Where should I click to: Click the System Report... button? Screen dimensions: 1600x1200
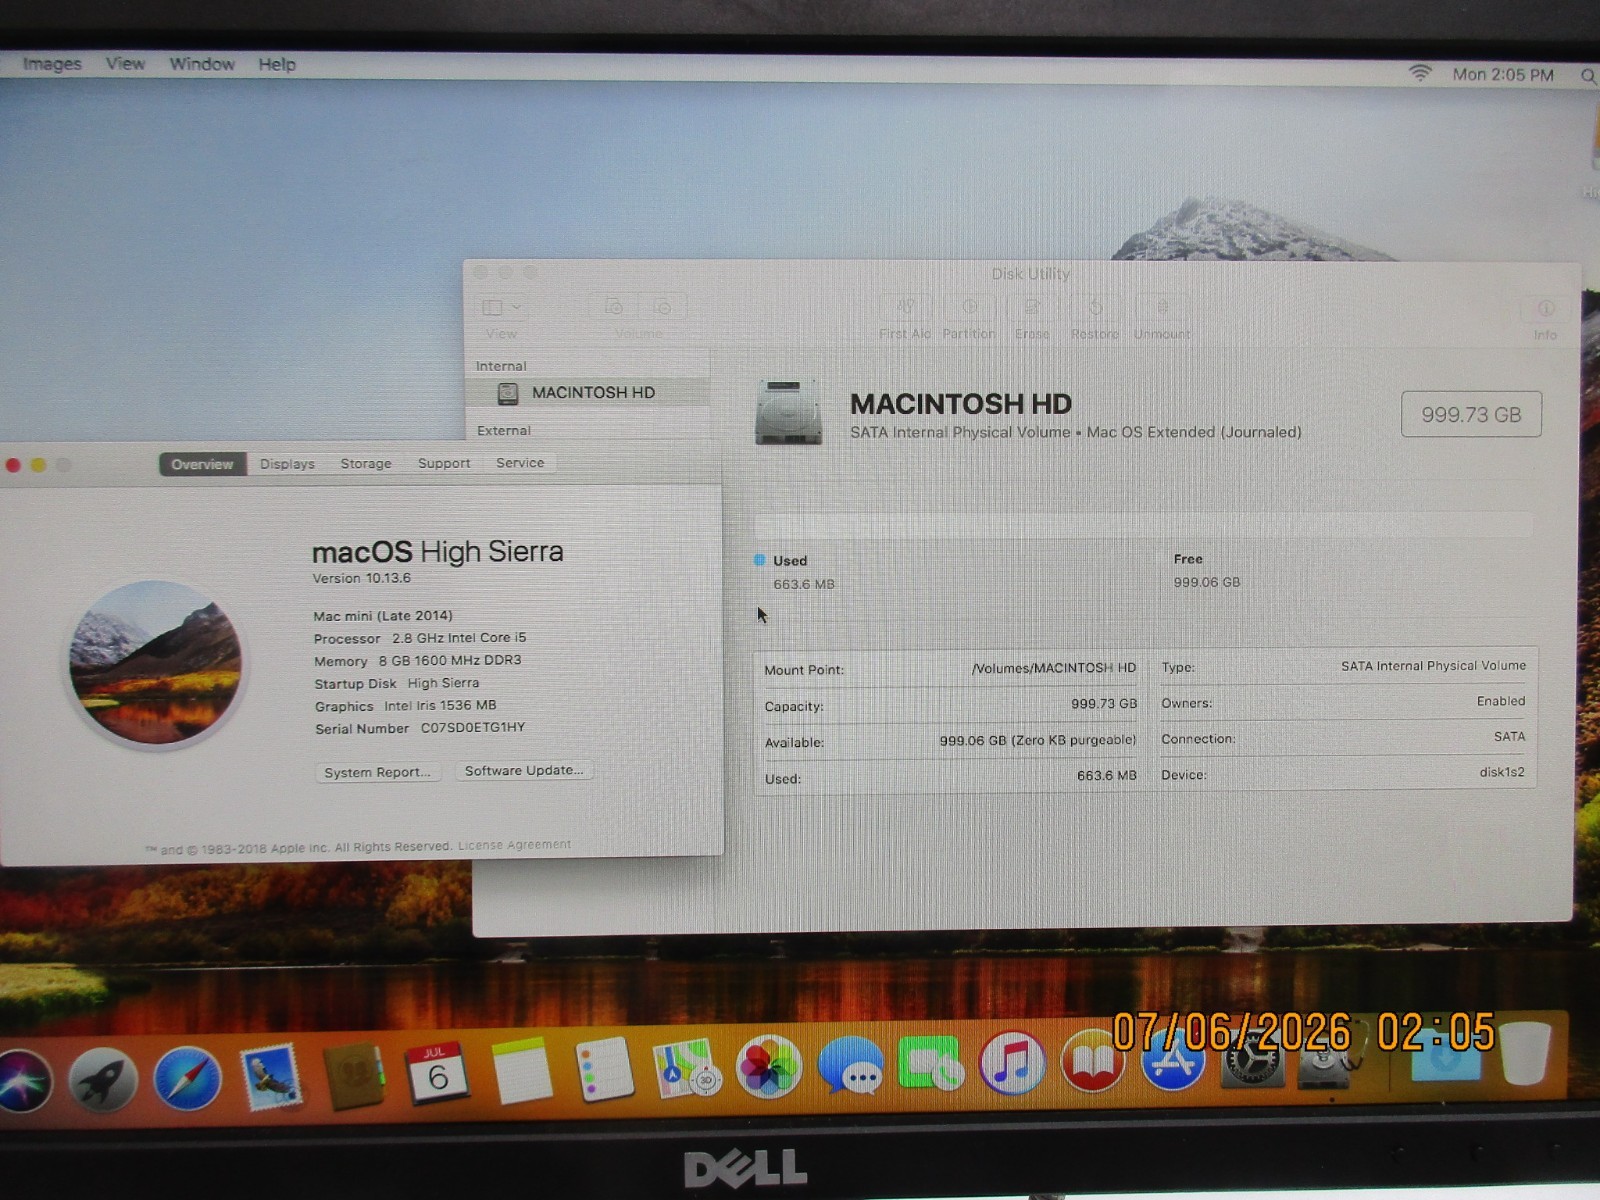378,772
